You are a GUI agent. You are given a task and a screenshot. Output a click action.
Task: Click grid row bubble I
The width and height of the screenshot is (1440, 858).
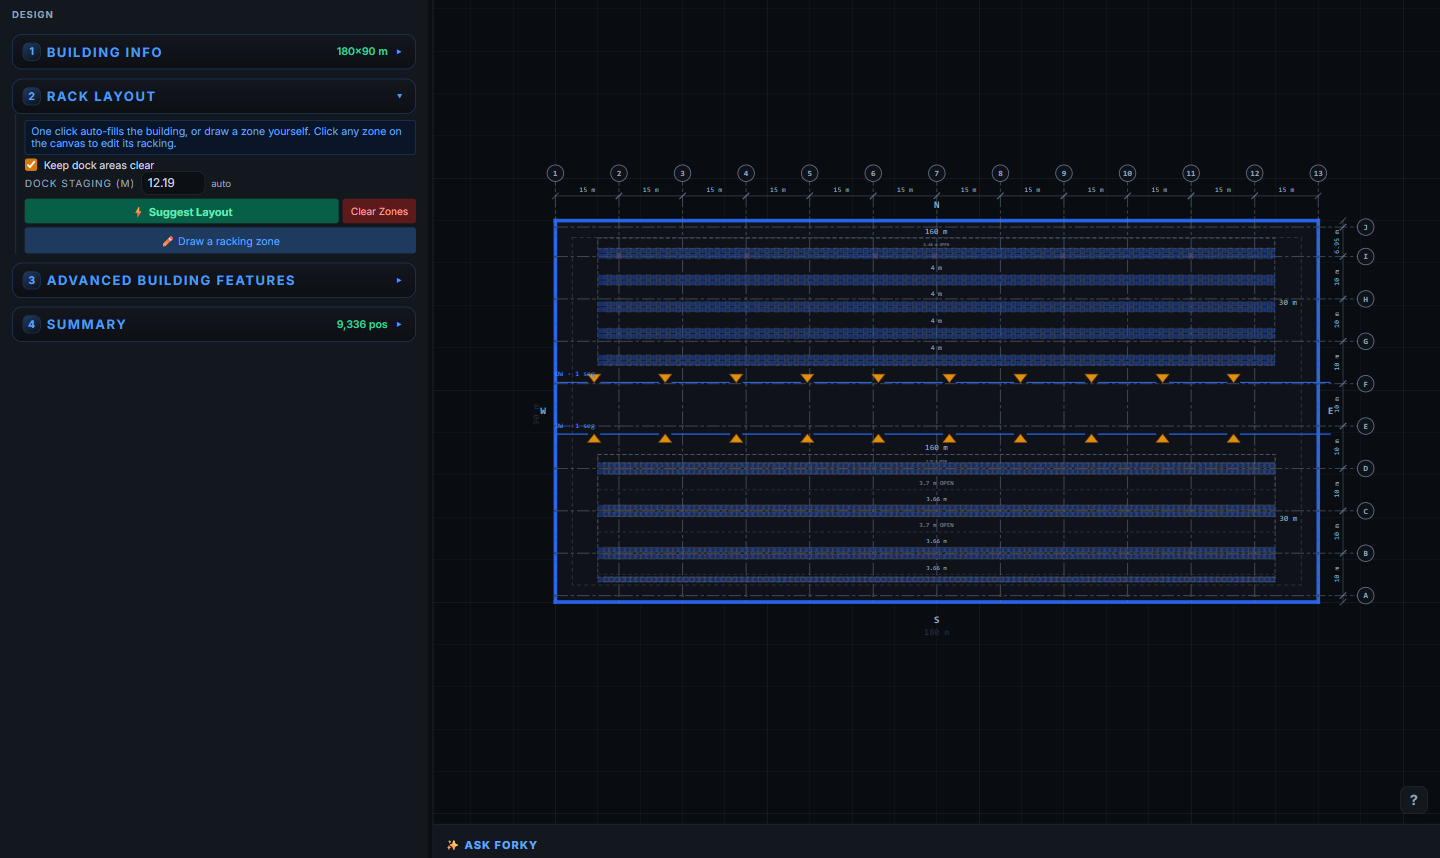[1366, 256]
